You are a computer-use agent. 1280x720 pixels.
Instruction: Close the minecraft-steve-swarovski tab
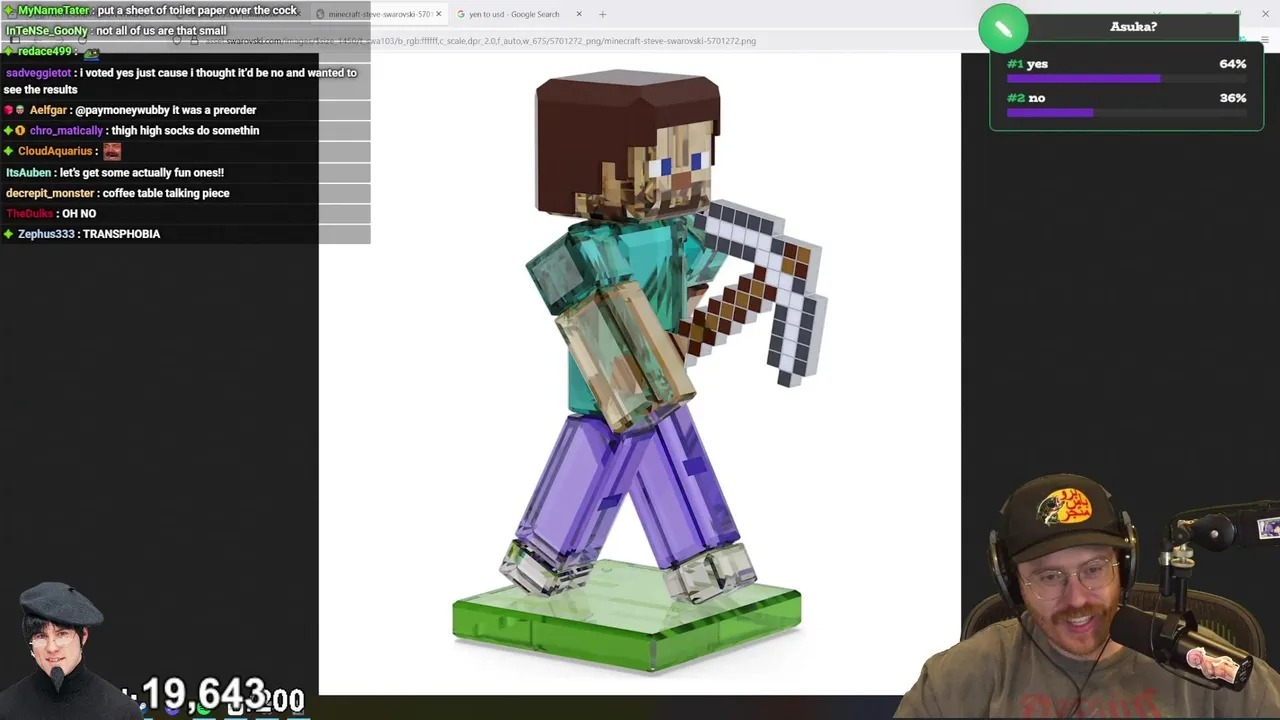point(438,14)
